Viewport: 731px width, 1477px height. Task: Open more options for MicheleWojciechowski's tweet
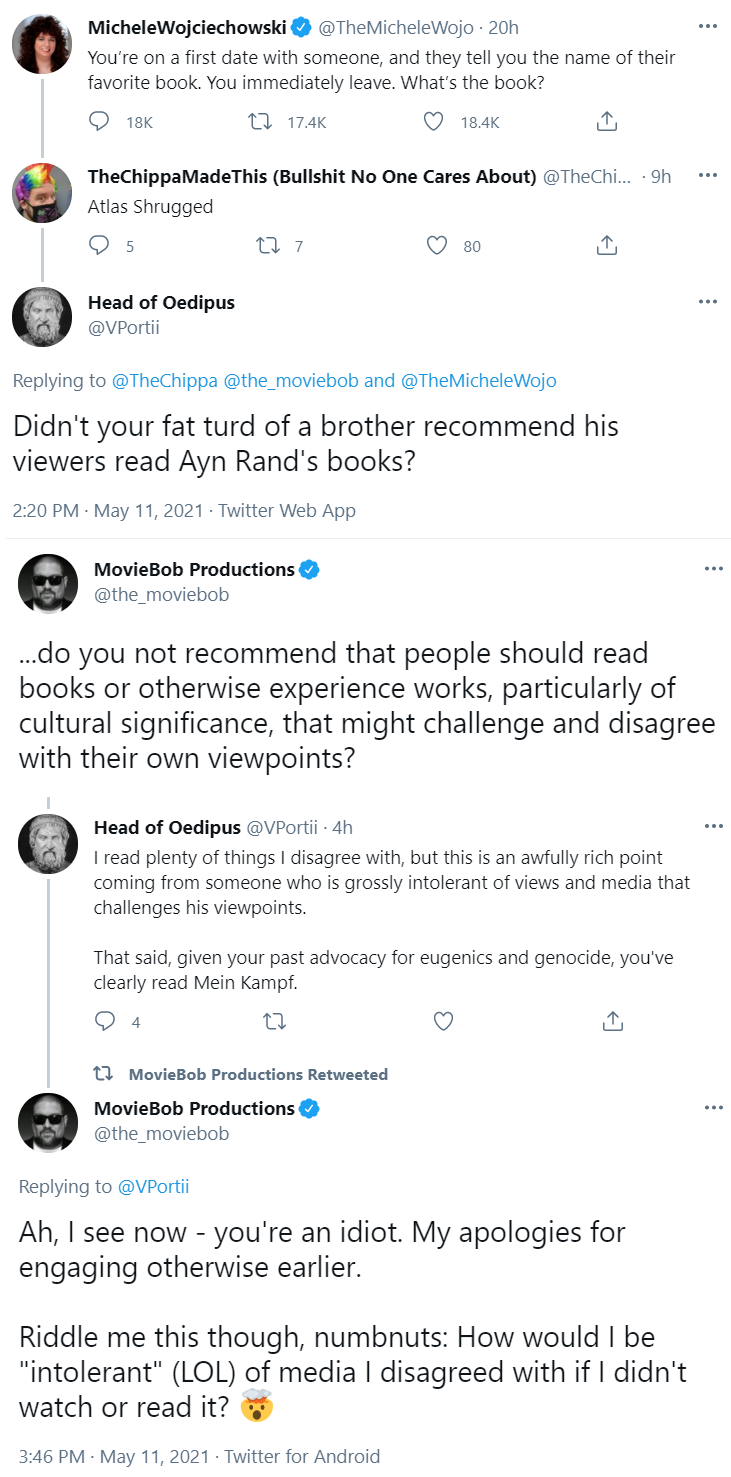708,28
